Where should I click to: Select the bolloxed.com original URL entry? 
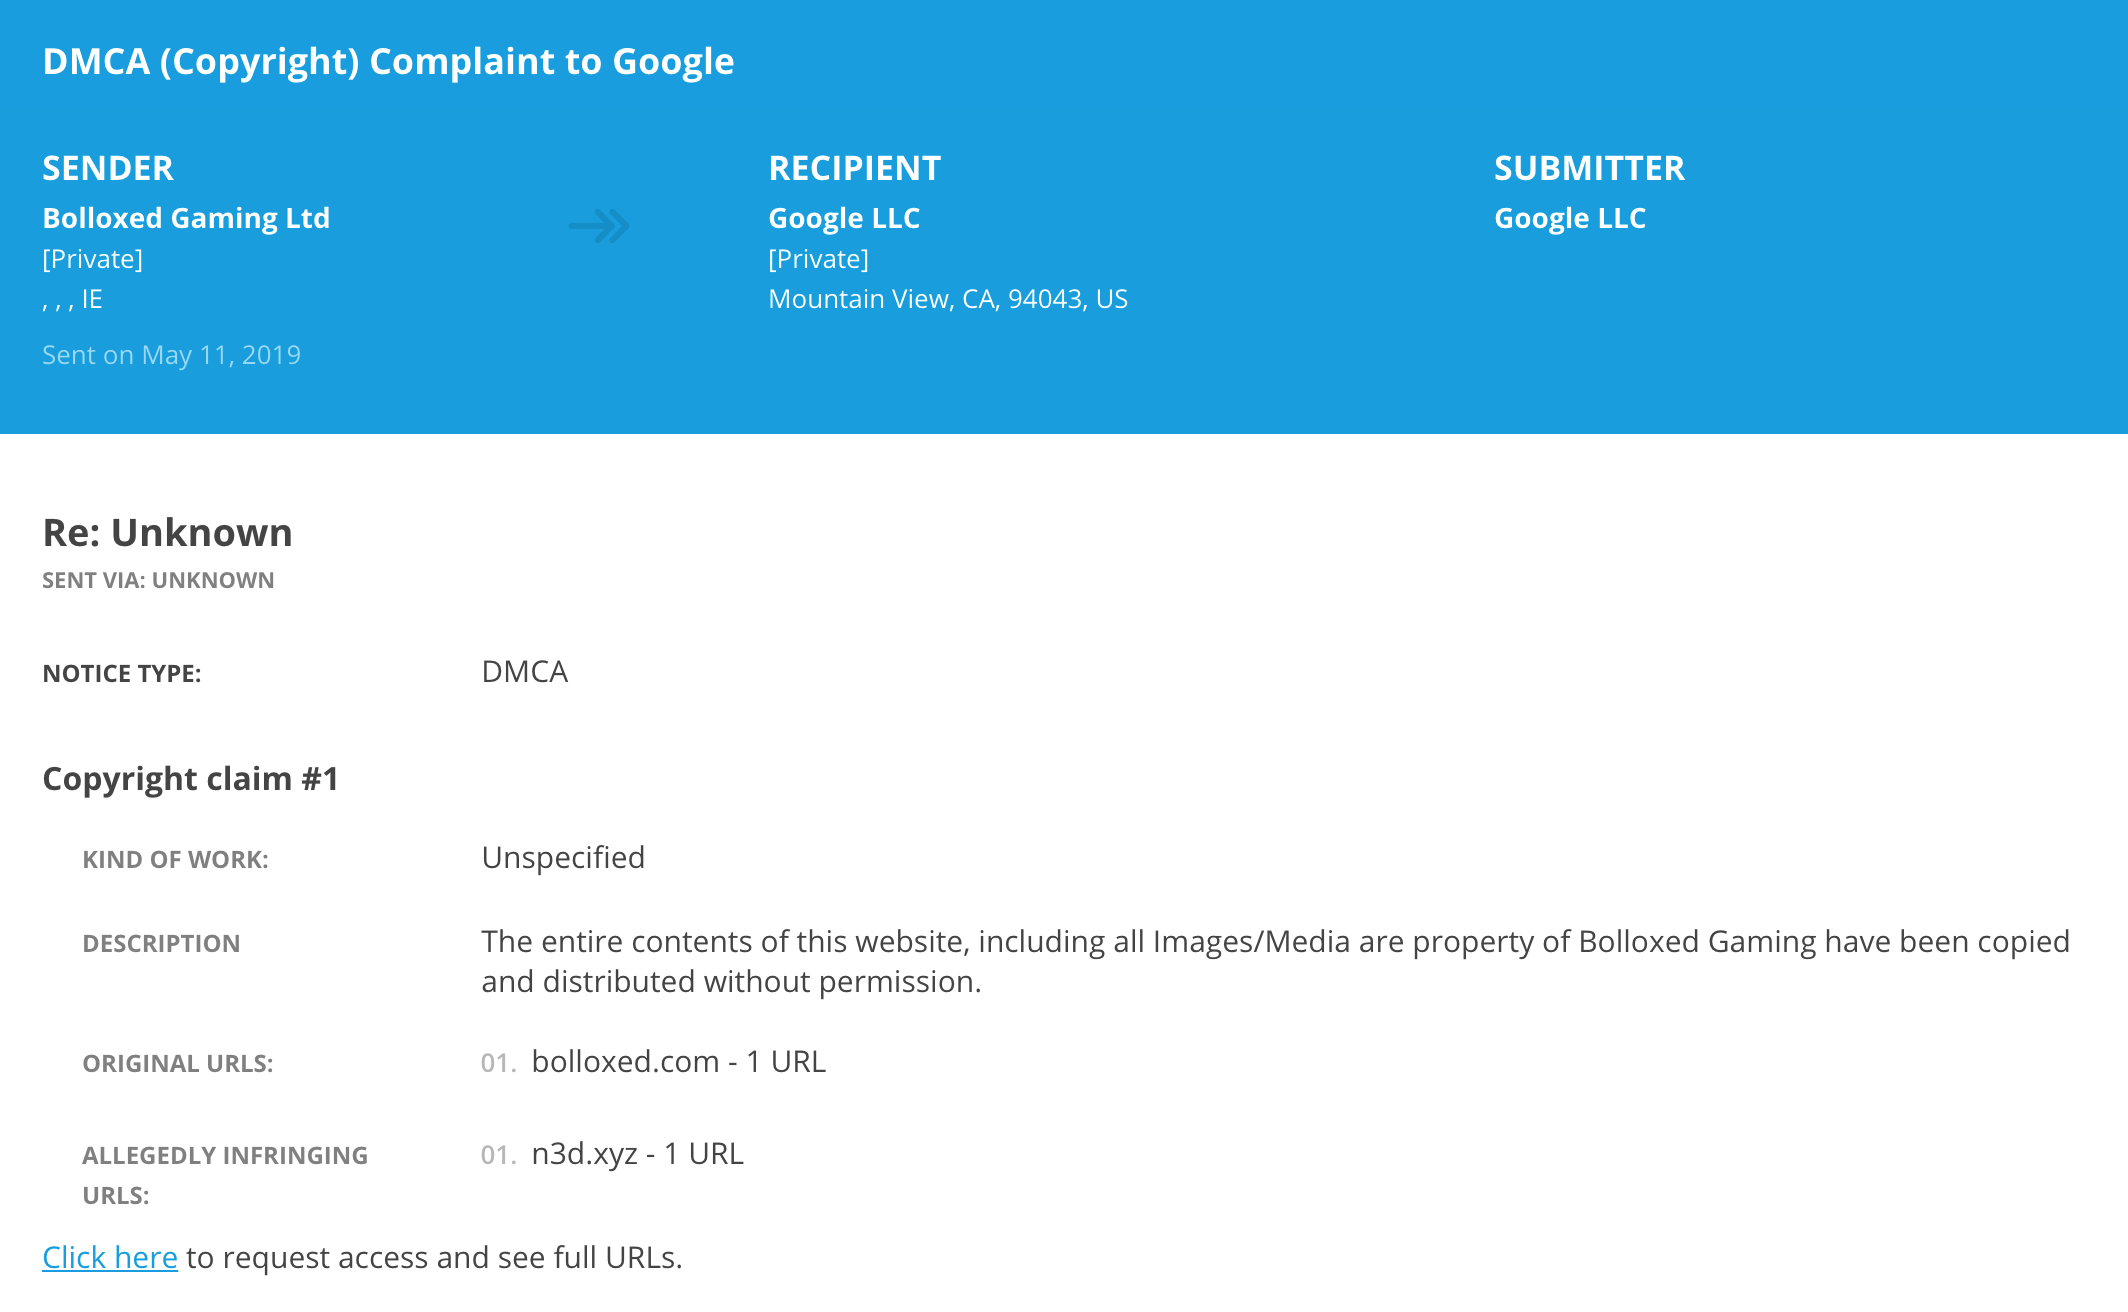[x=678, y=1061]
